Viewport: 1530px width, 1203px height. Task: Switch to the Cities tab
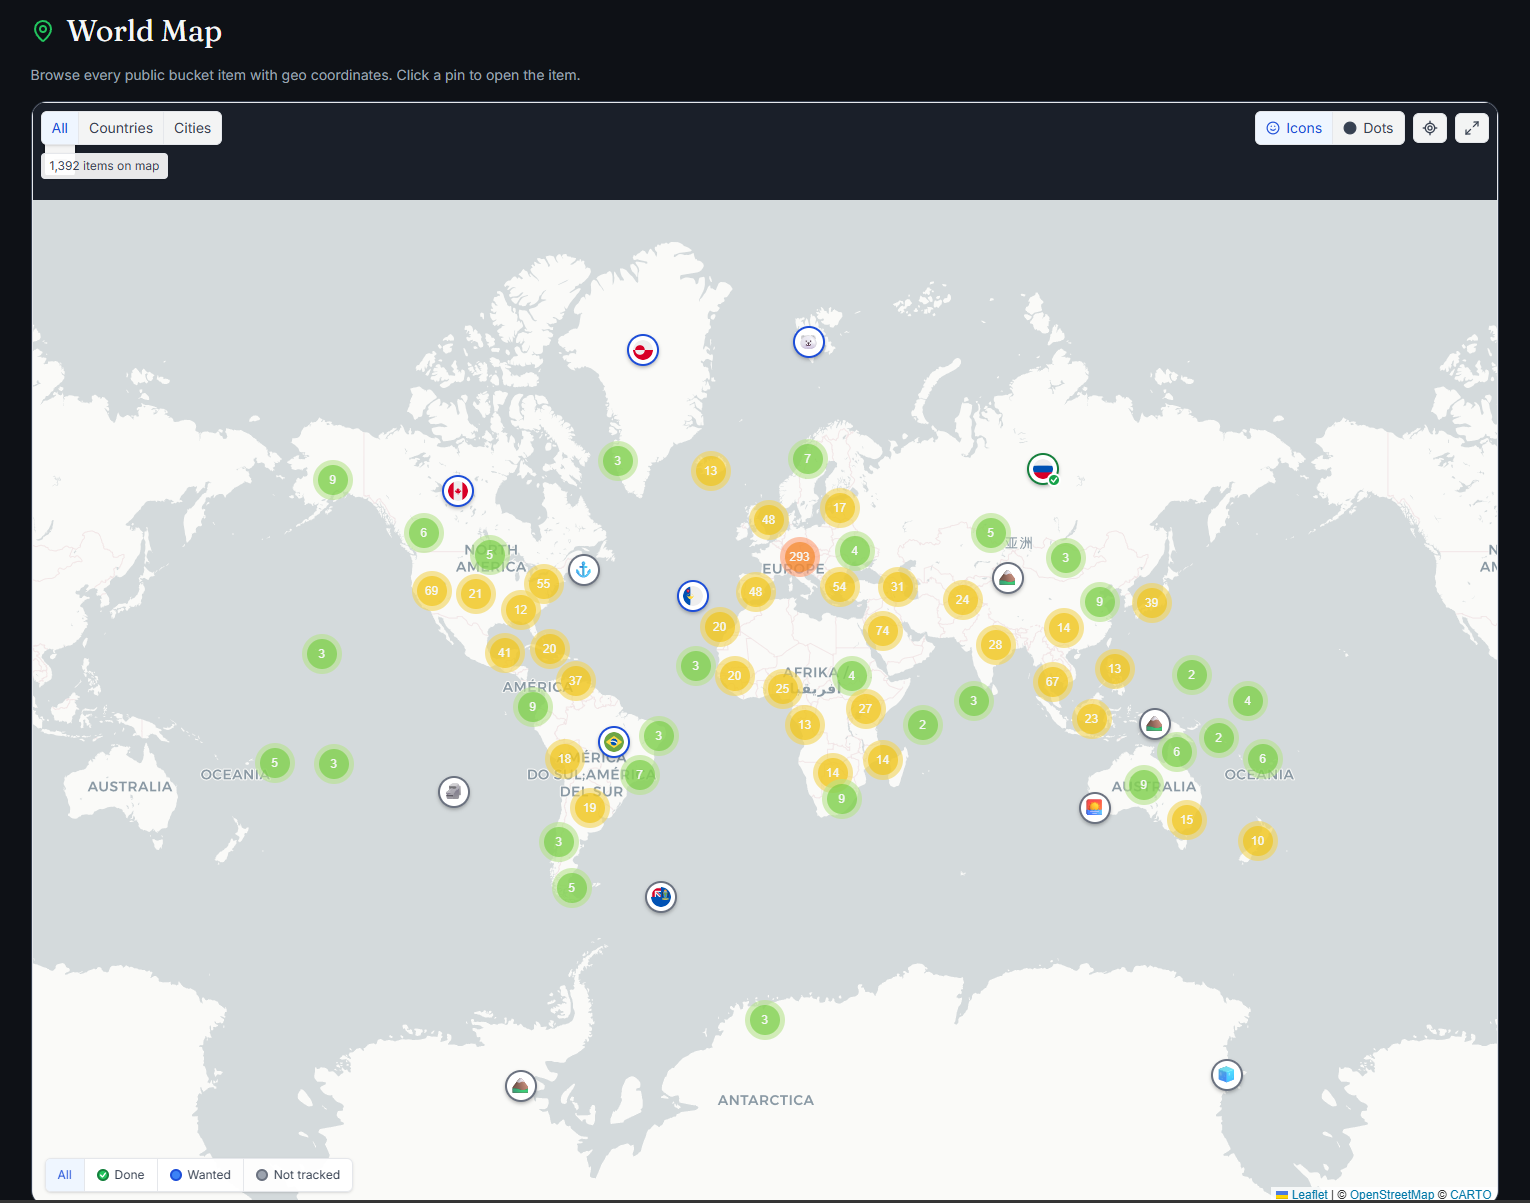[x=192, y=128]
